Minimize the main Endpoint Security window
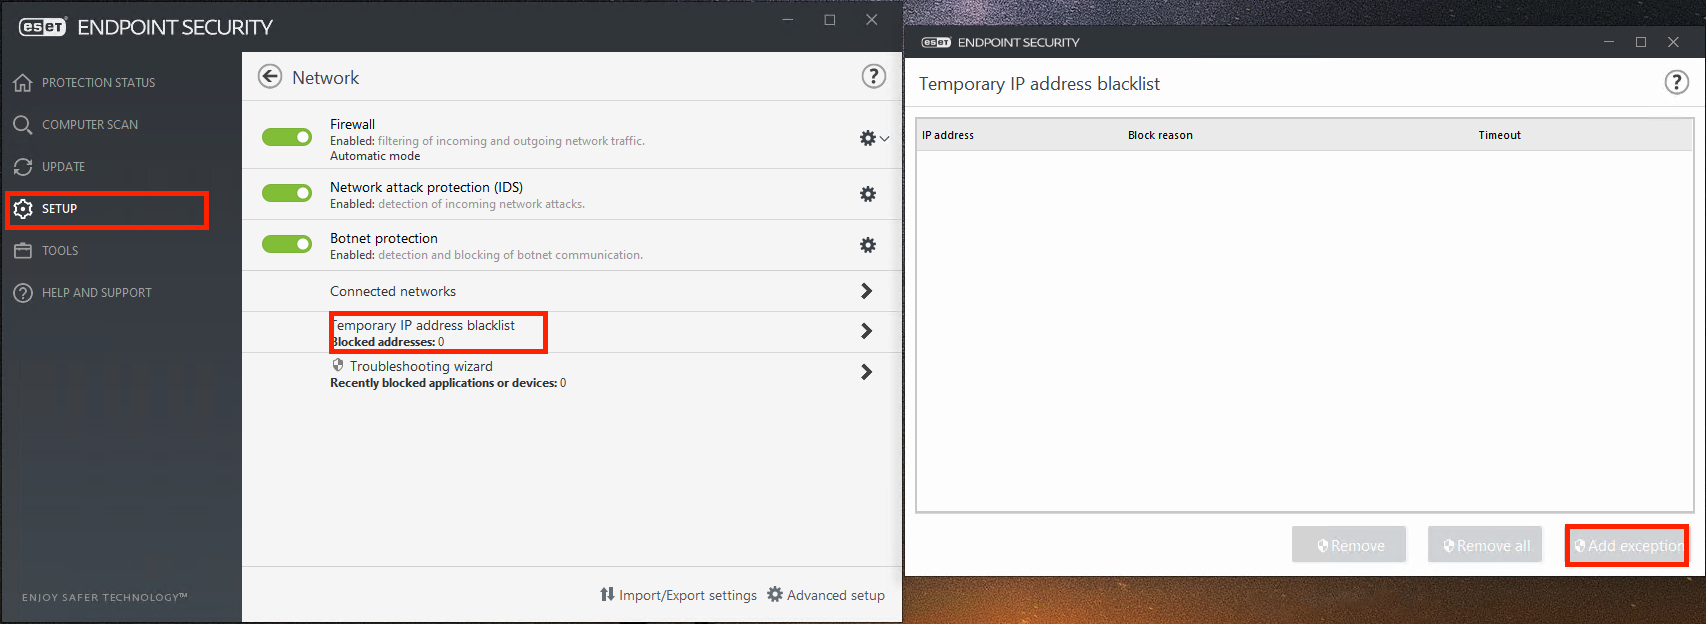 click(788, 20)
